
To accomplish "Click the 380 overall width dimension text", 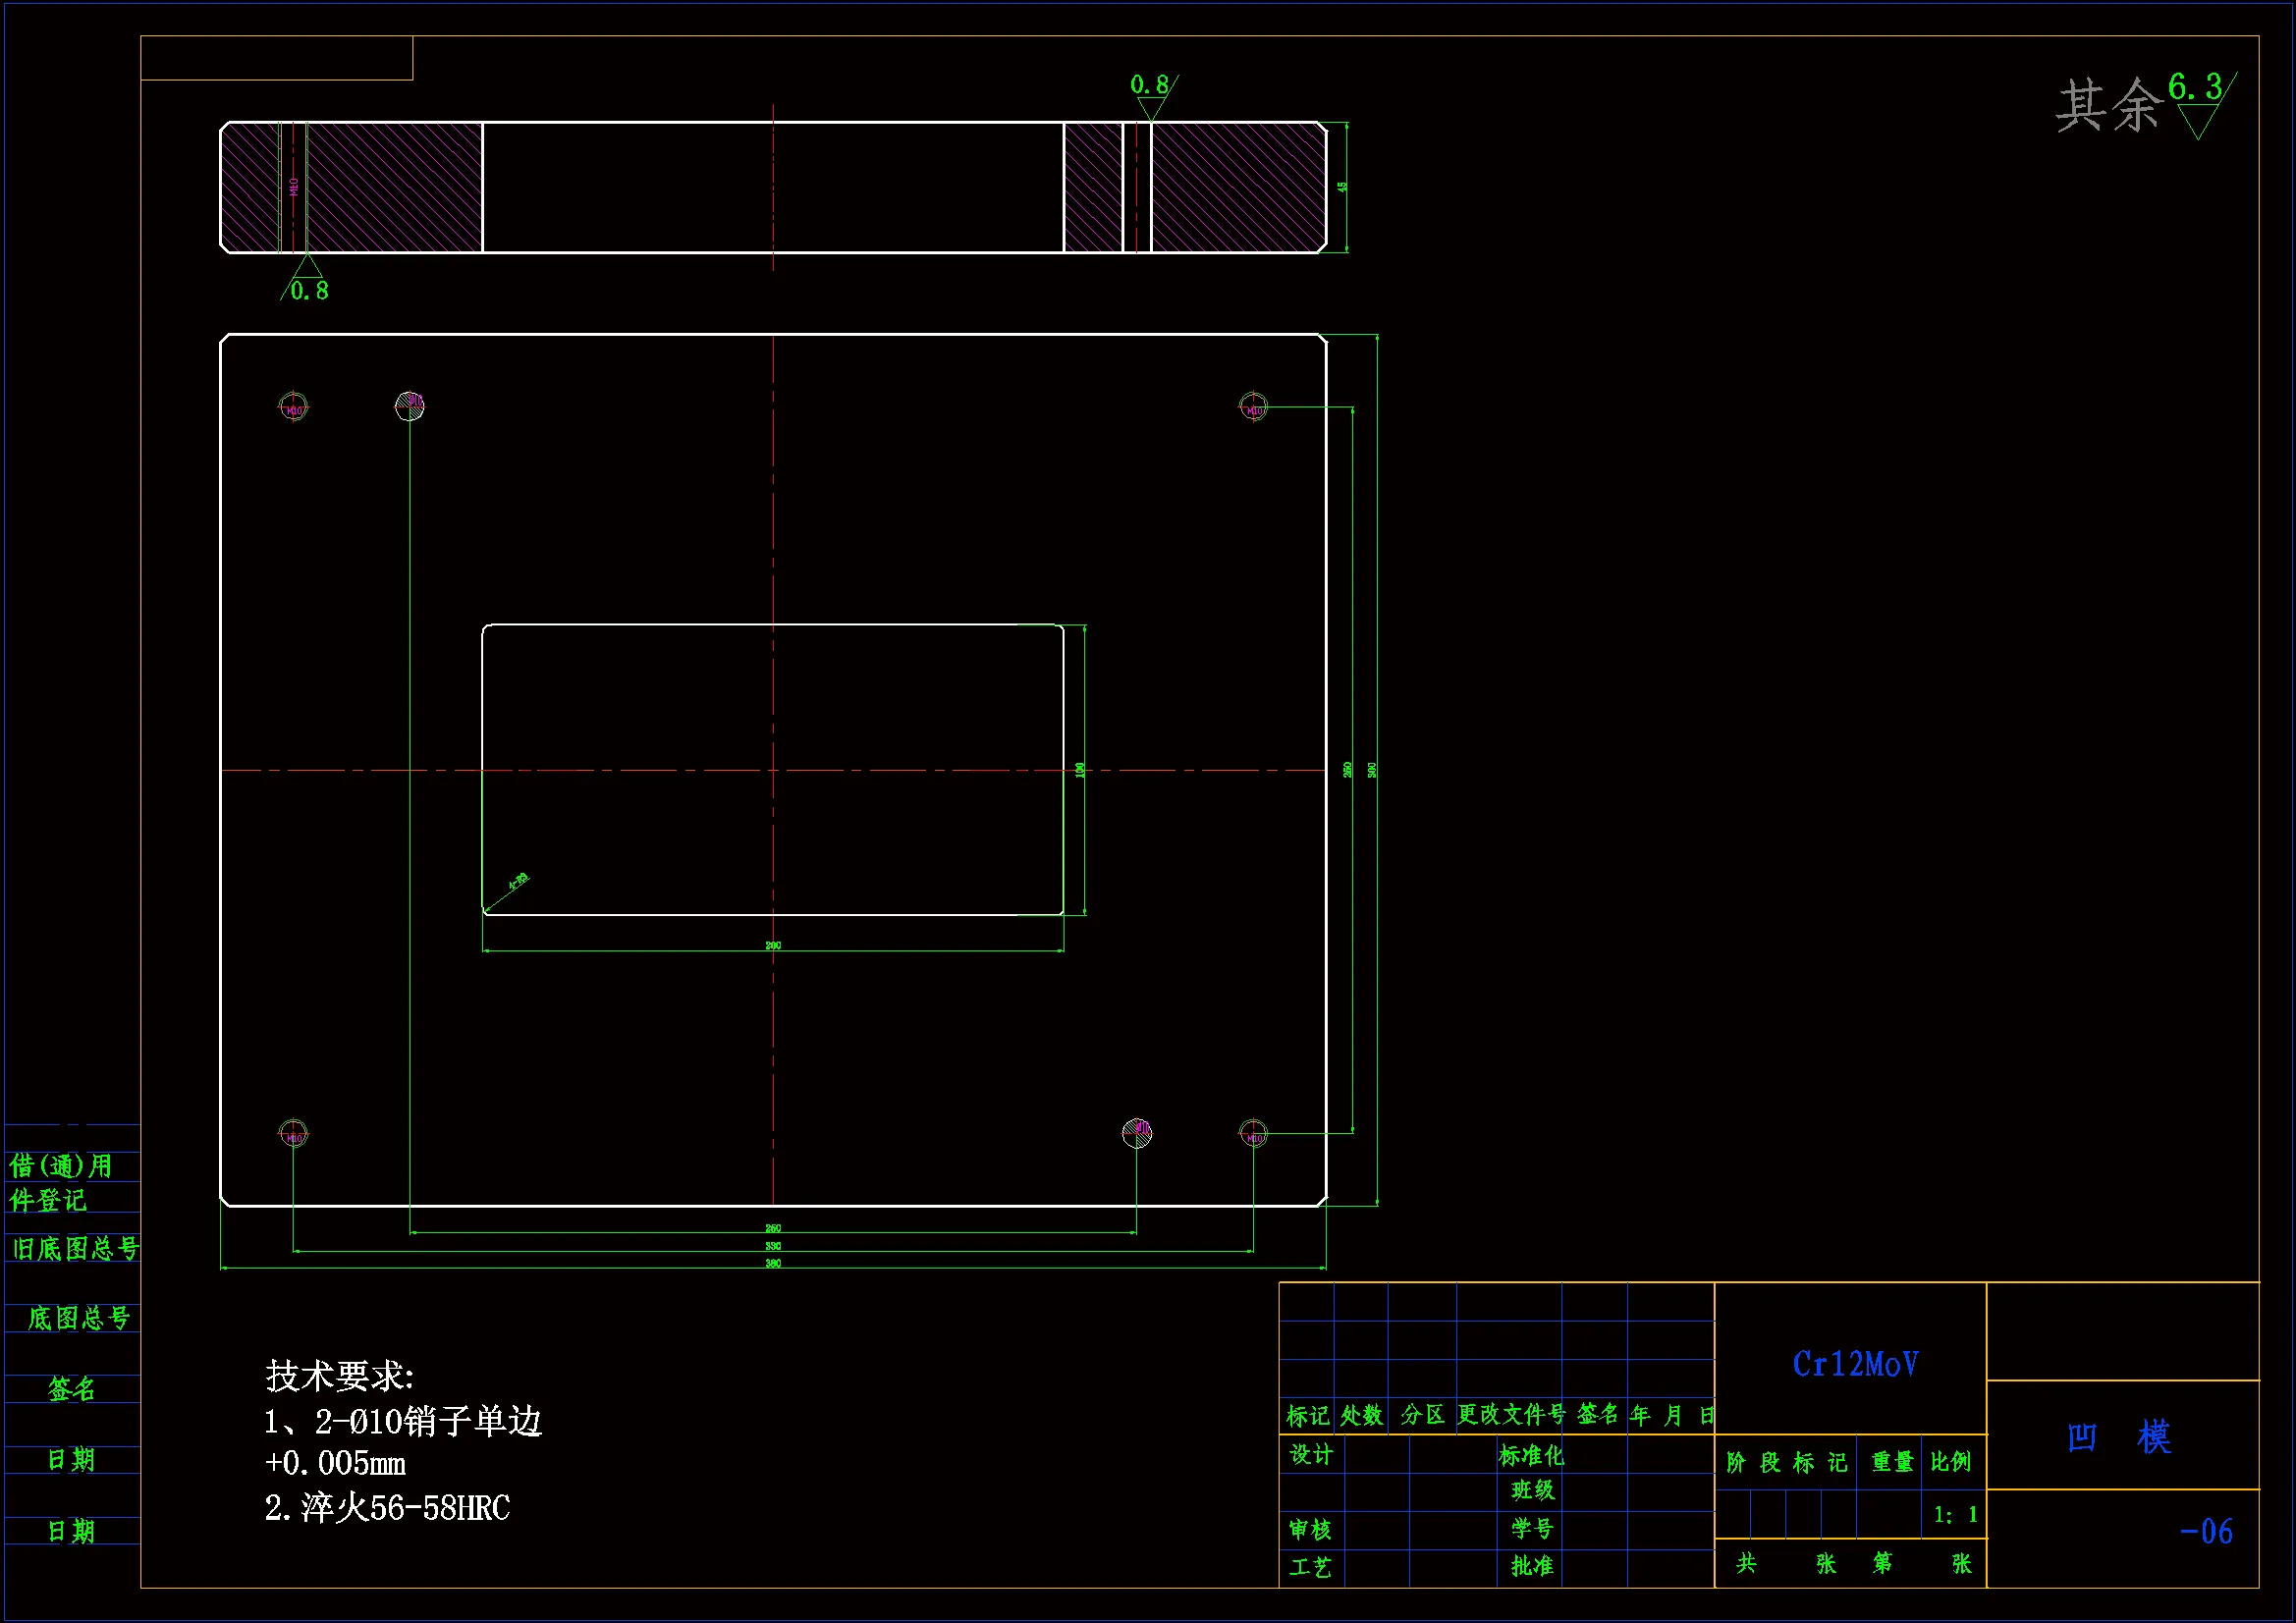I will pos(773,1264).
